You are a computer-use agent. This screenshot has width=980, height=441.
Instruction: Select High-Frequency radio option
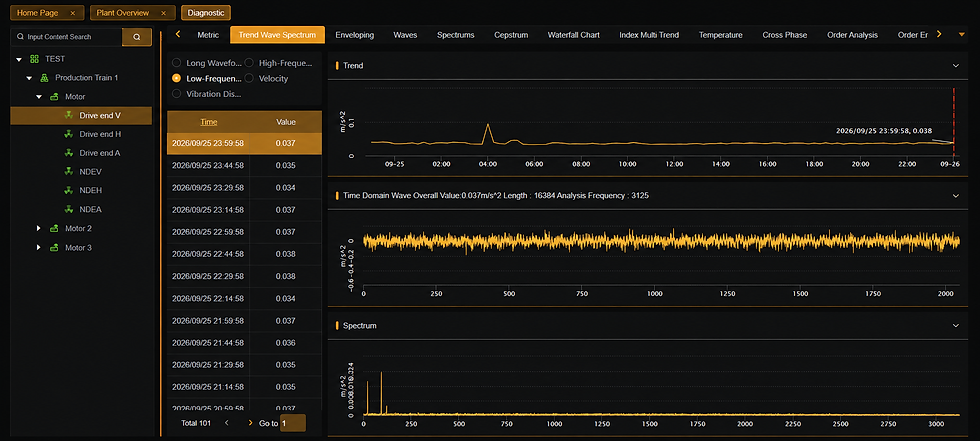pos(249,63)
